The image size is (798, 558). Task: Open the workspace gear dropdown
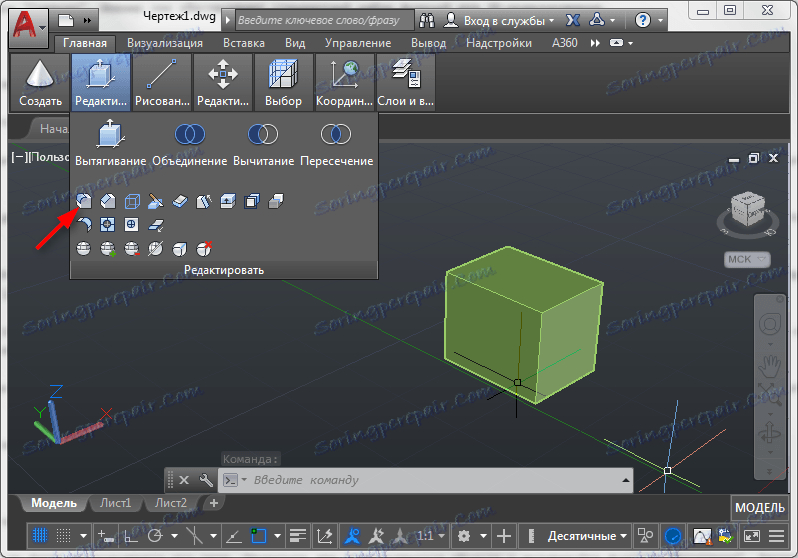click(x=483, y=536)
